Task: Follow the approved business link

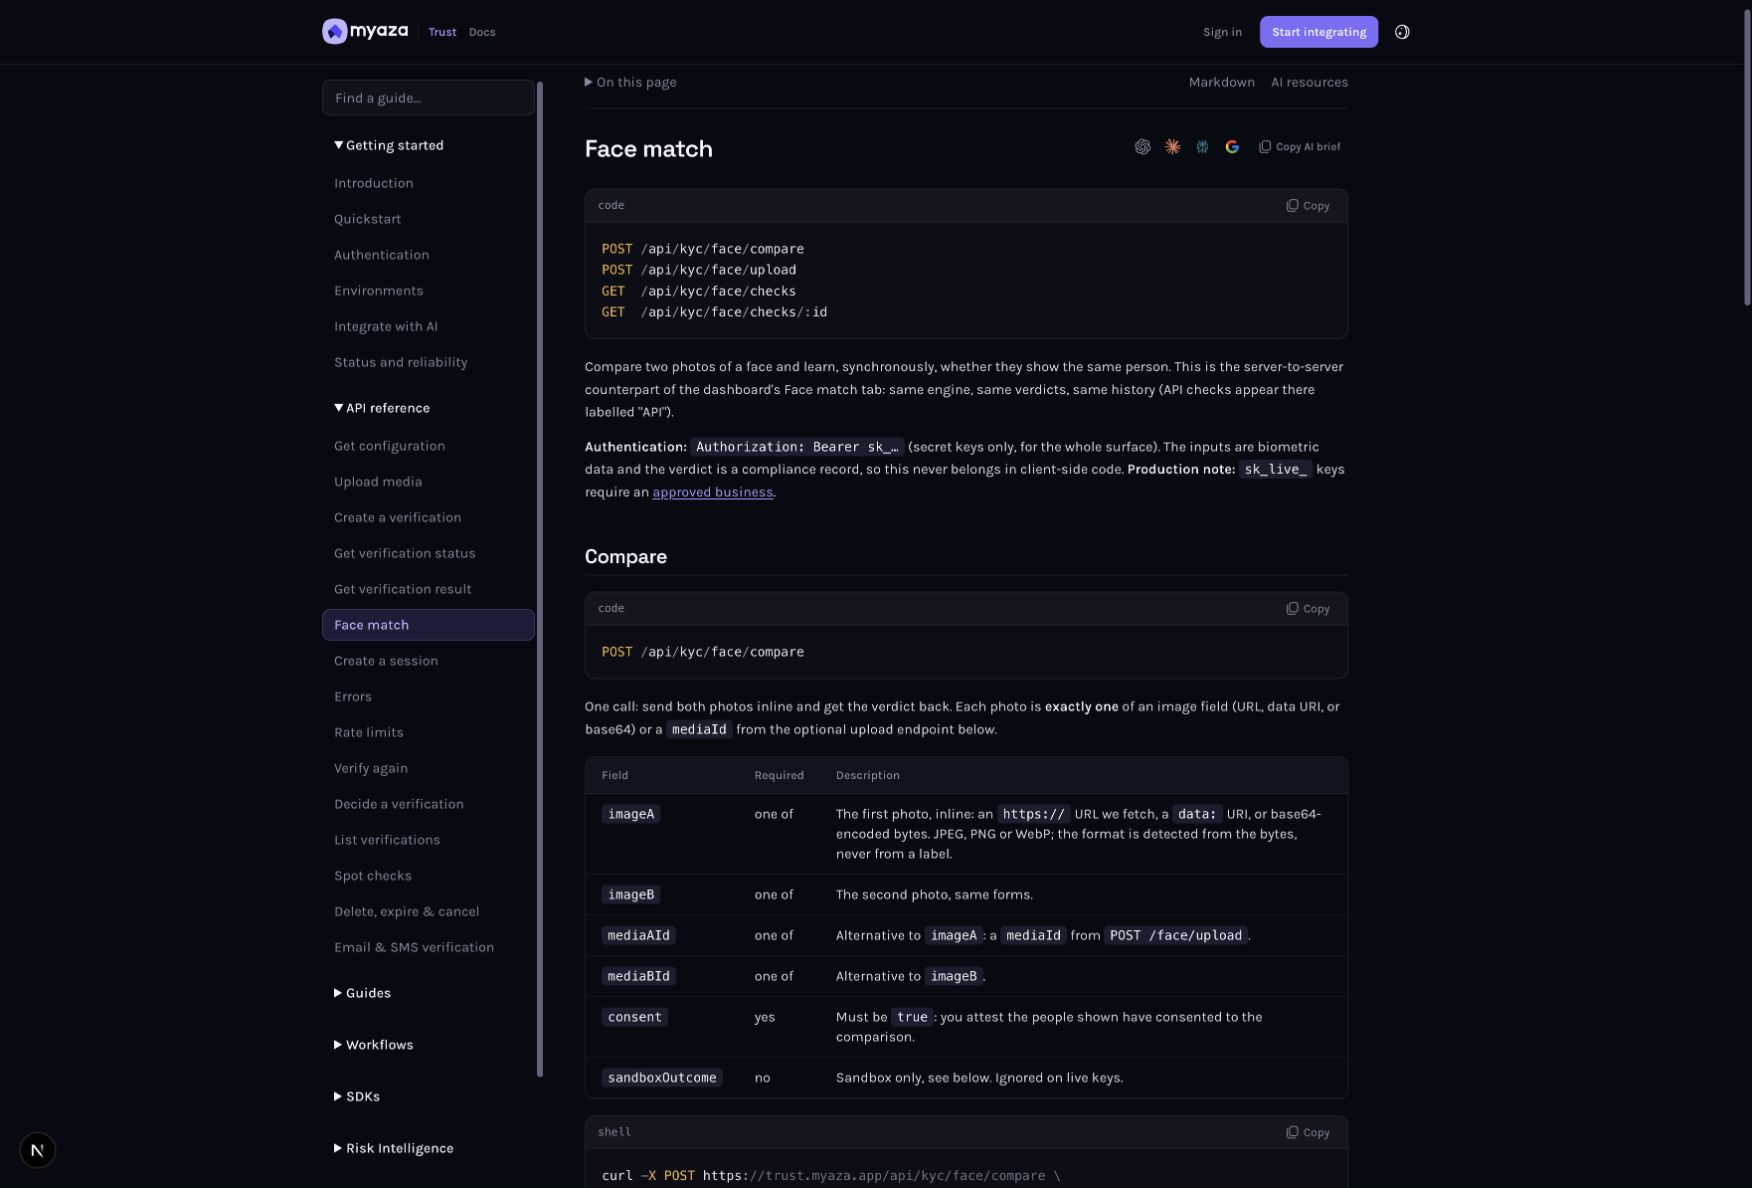Action: pos(712,492)
